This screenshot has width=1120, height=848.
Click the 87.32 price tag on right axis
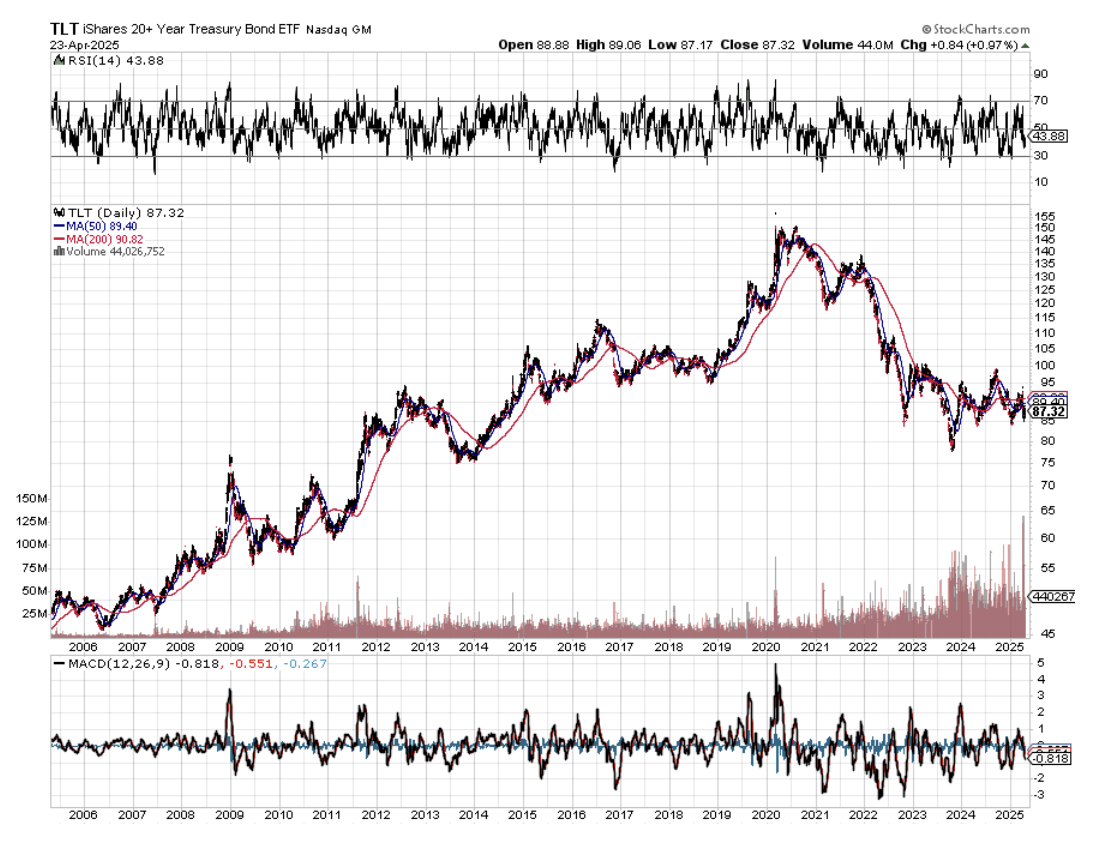click(x=1049, y=412)
